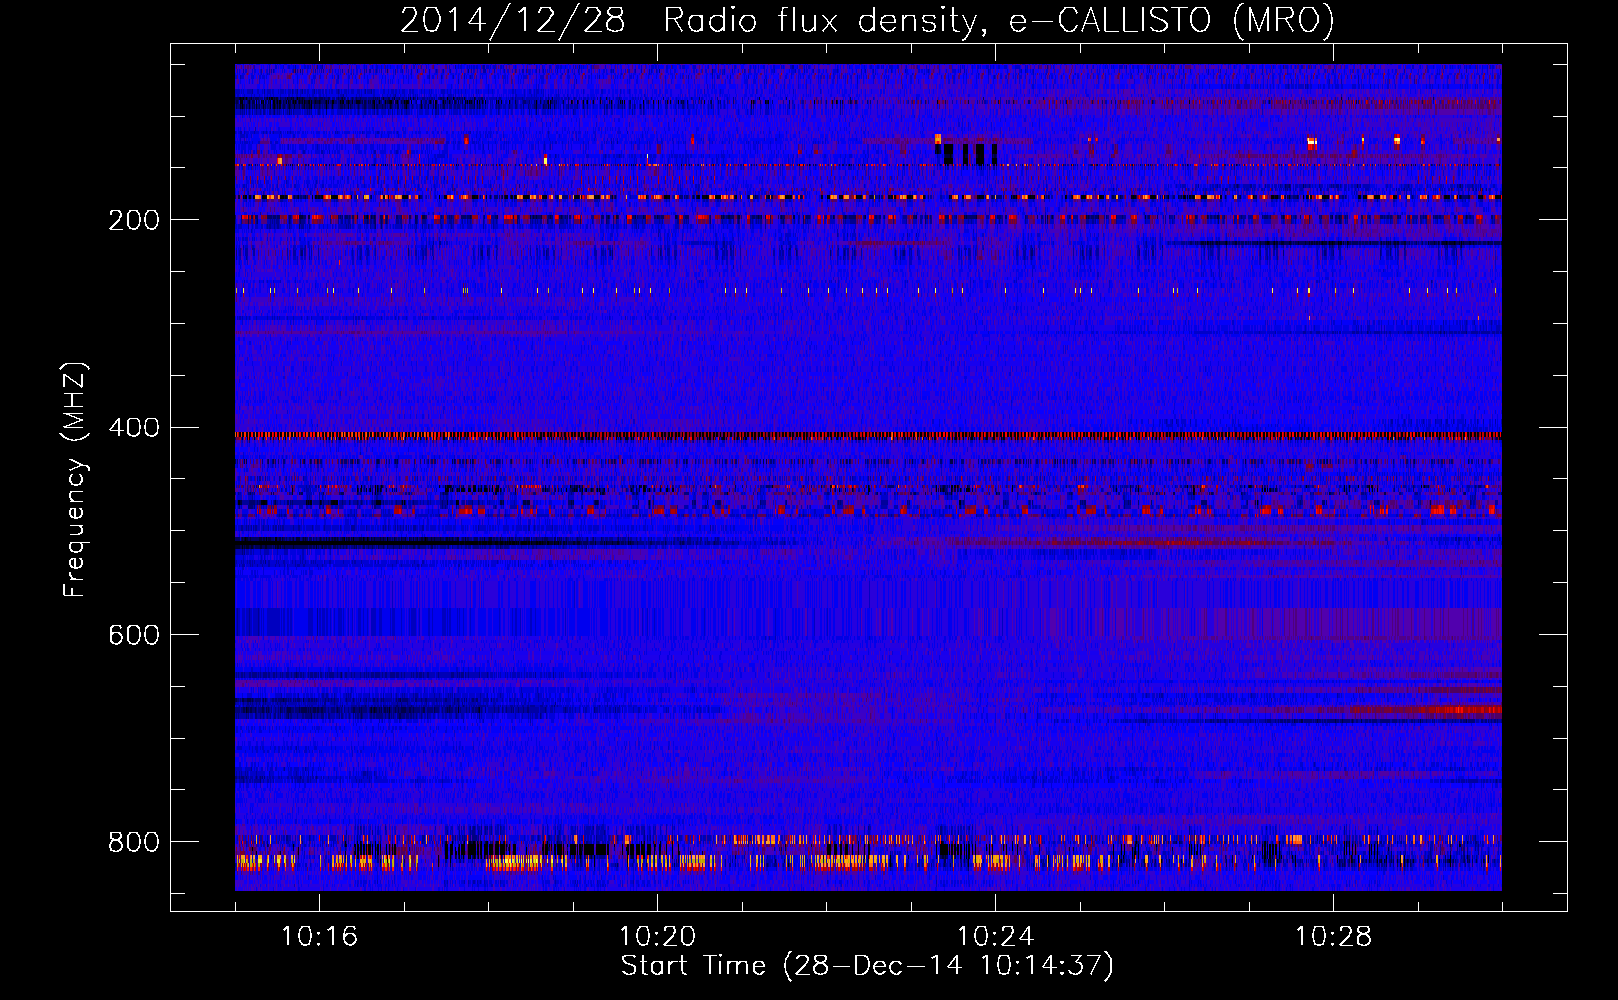The height and width of the screenshot is (1000, 1618).
Task: Click the 'Start Time (28-Dec-14 10:14:37)' label
Action: tap(867, 966)
